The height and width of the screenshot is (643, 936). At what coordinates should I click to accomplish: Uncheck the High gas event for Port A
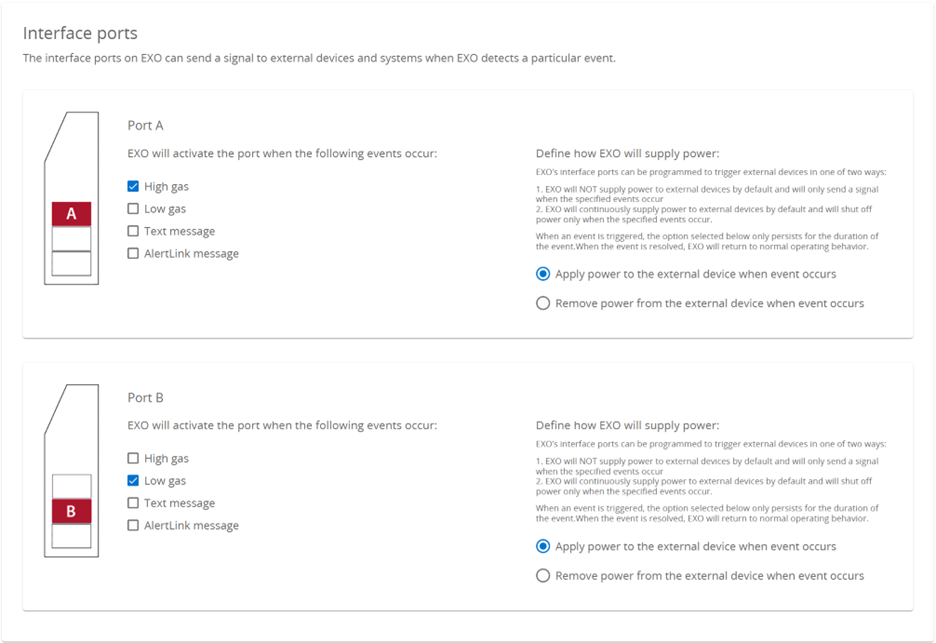[x=133, y=185]
